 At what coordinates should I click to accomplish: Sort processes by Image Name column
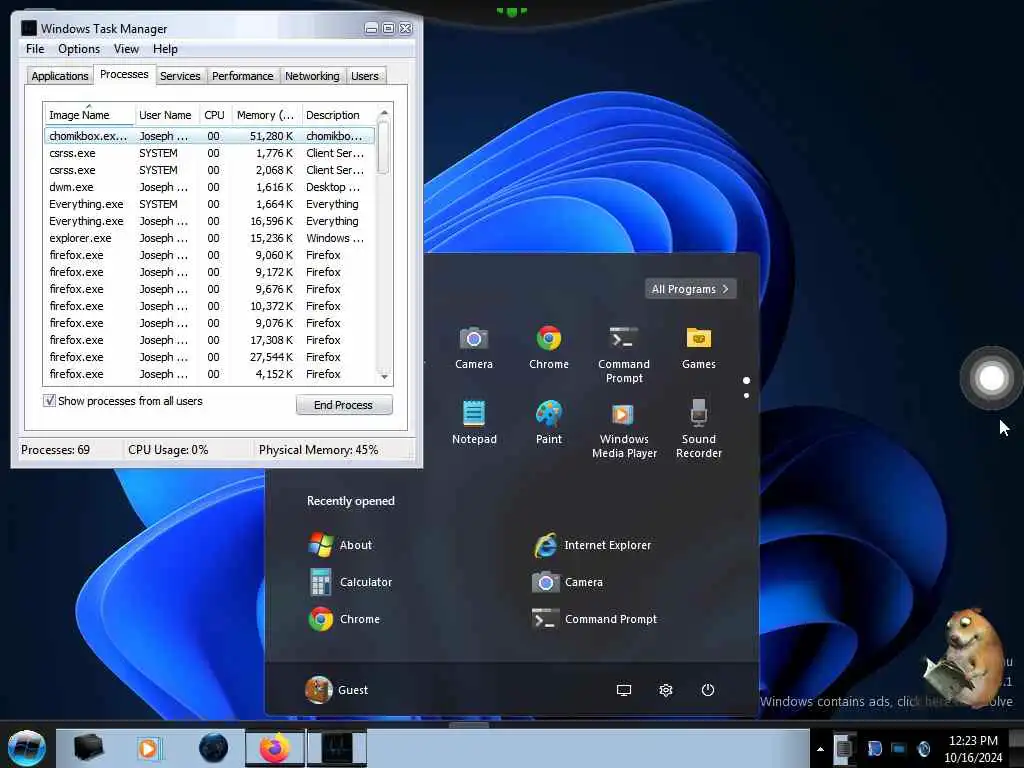(x=89, y=115)
